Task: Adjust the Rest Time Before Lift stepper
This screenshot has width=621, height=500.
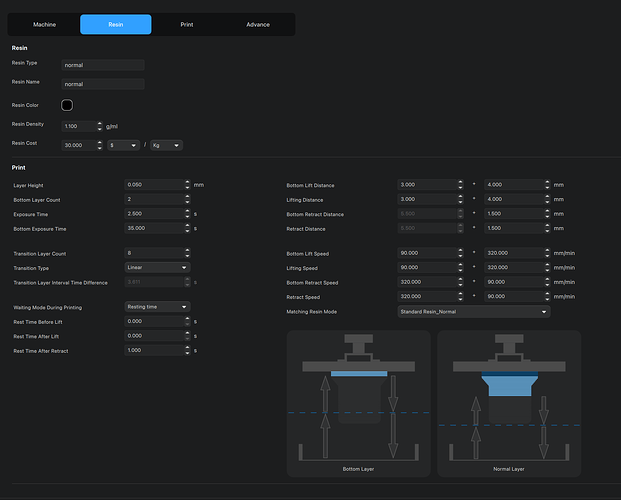Action: [187, 321]
